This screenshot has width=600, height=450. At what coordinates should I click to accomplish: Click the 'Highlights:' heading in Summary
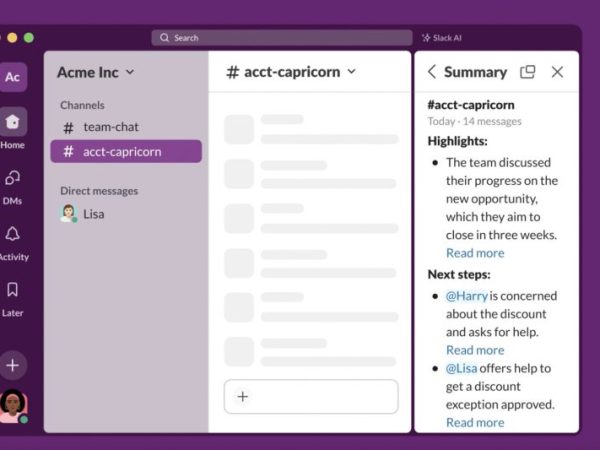coord(458,141)
